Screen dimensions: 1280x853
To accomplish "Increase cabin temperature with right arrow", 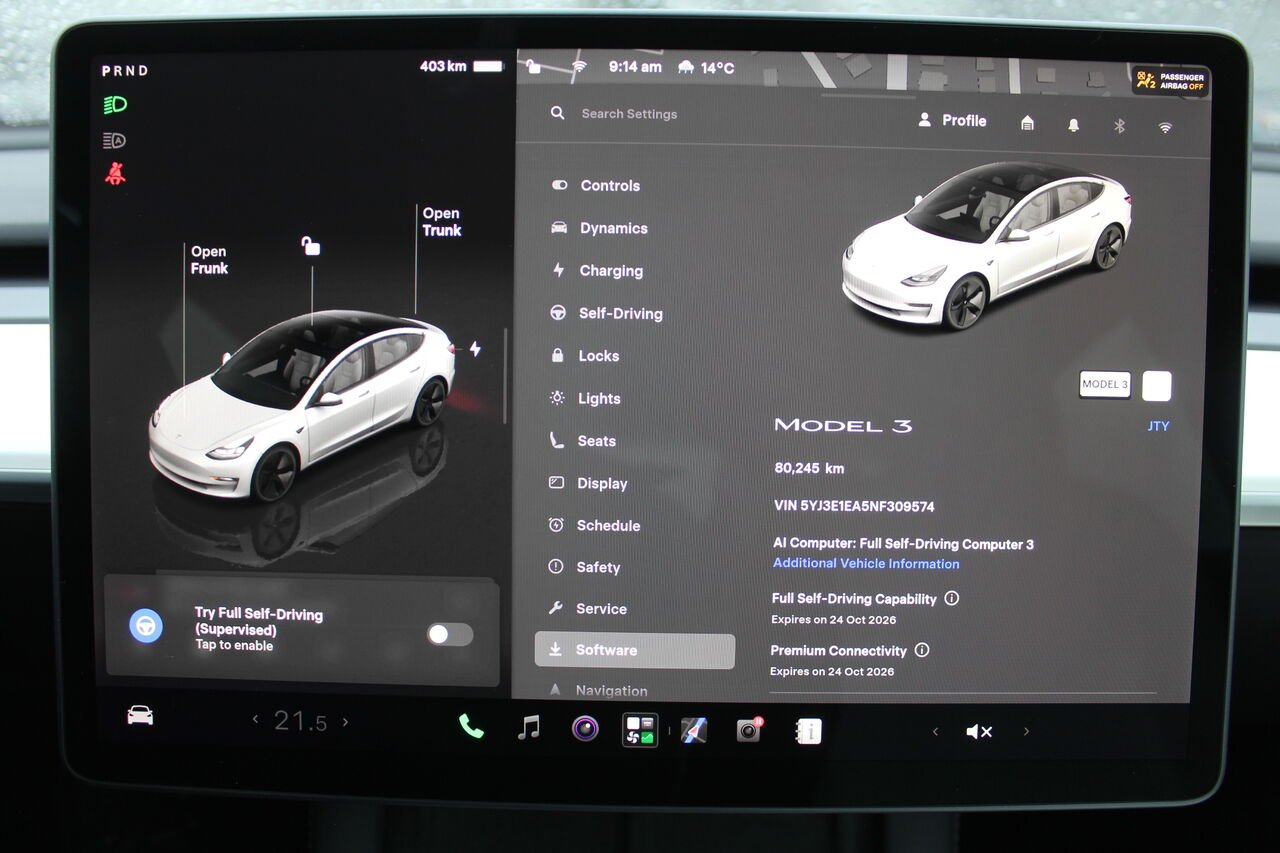I will 346,721.
